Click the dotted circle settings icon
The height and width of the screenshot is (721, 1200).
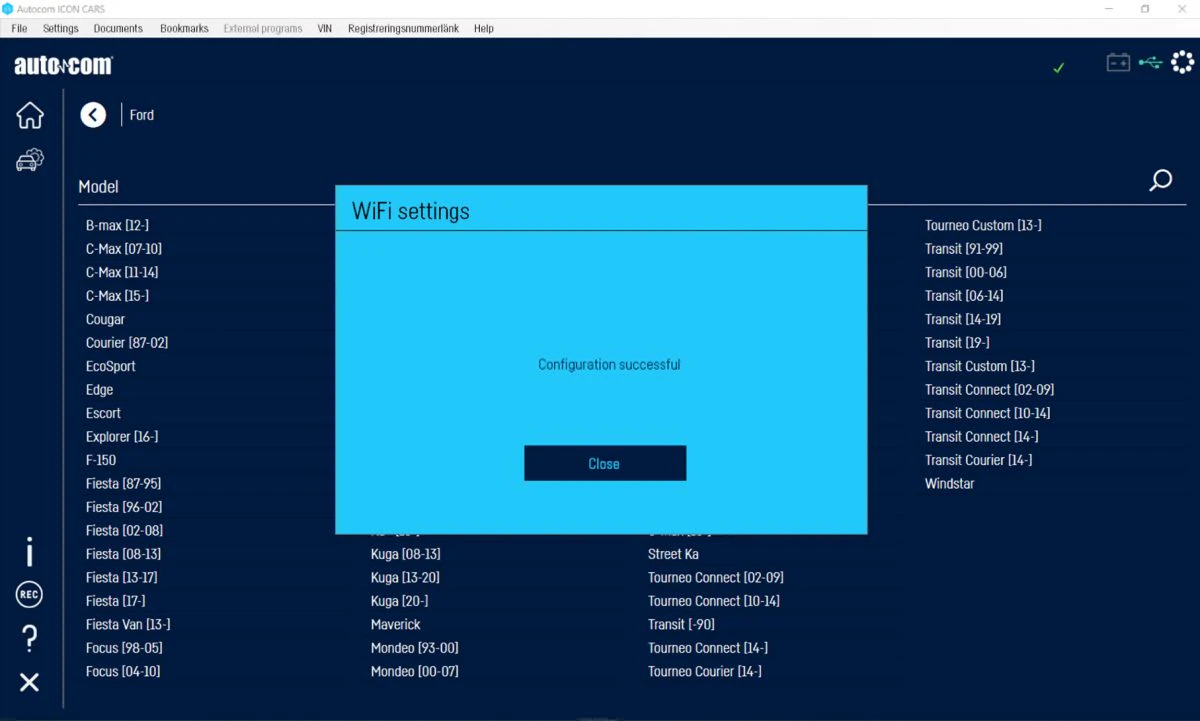(x=1182, y=63)
